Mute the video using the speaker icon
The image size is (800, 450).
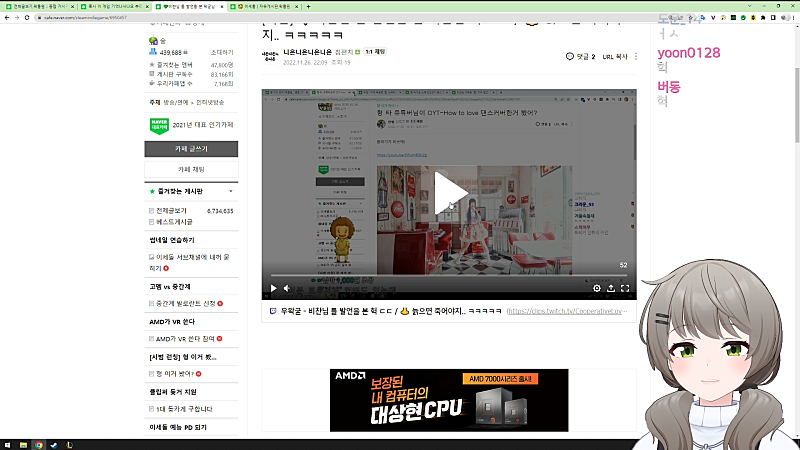pos(287,288)
